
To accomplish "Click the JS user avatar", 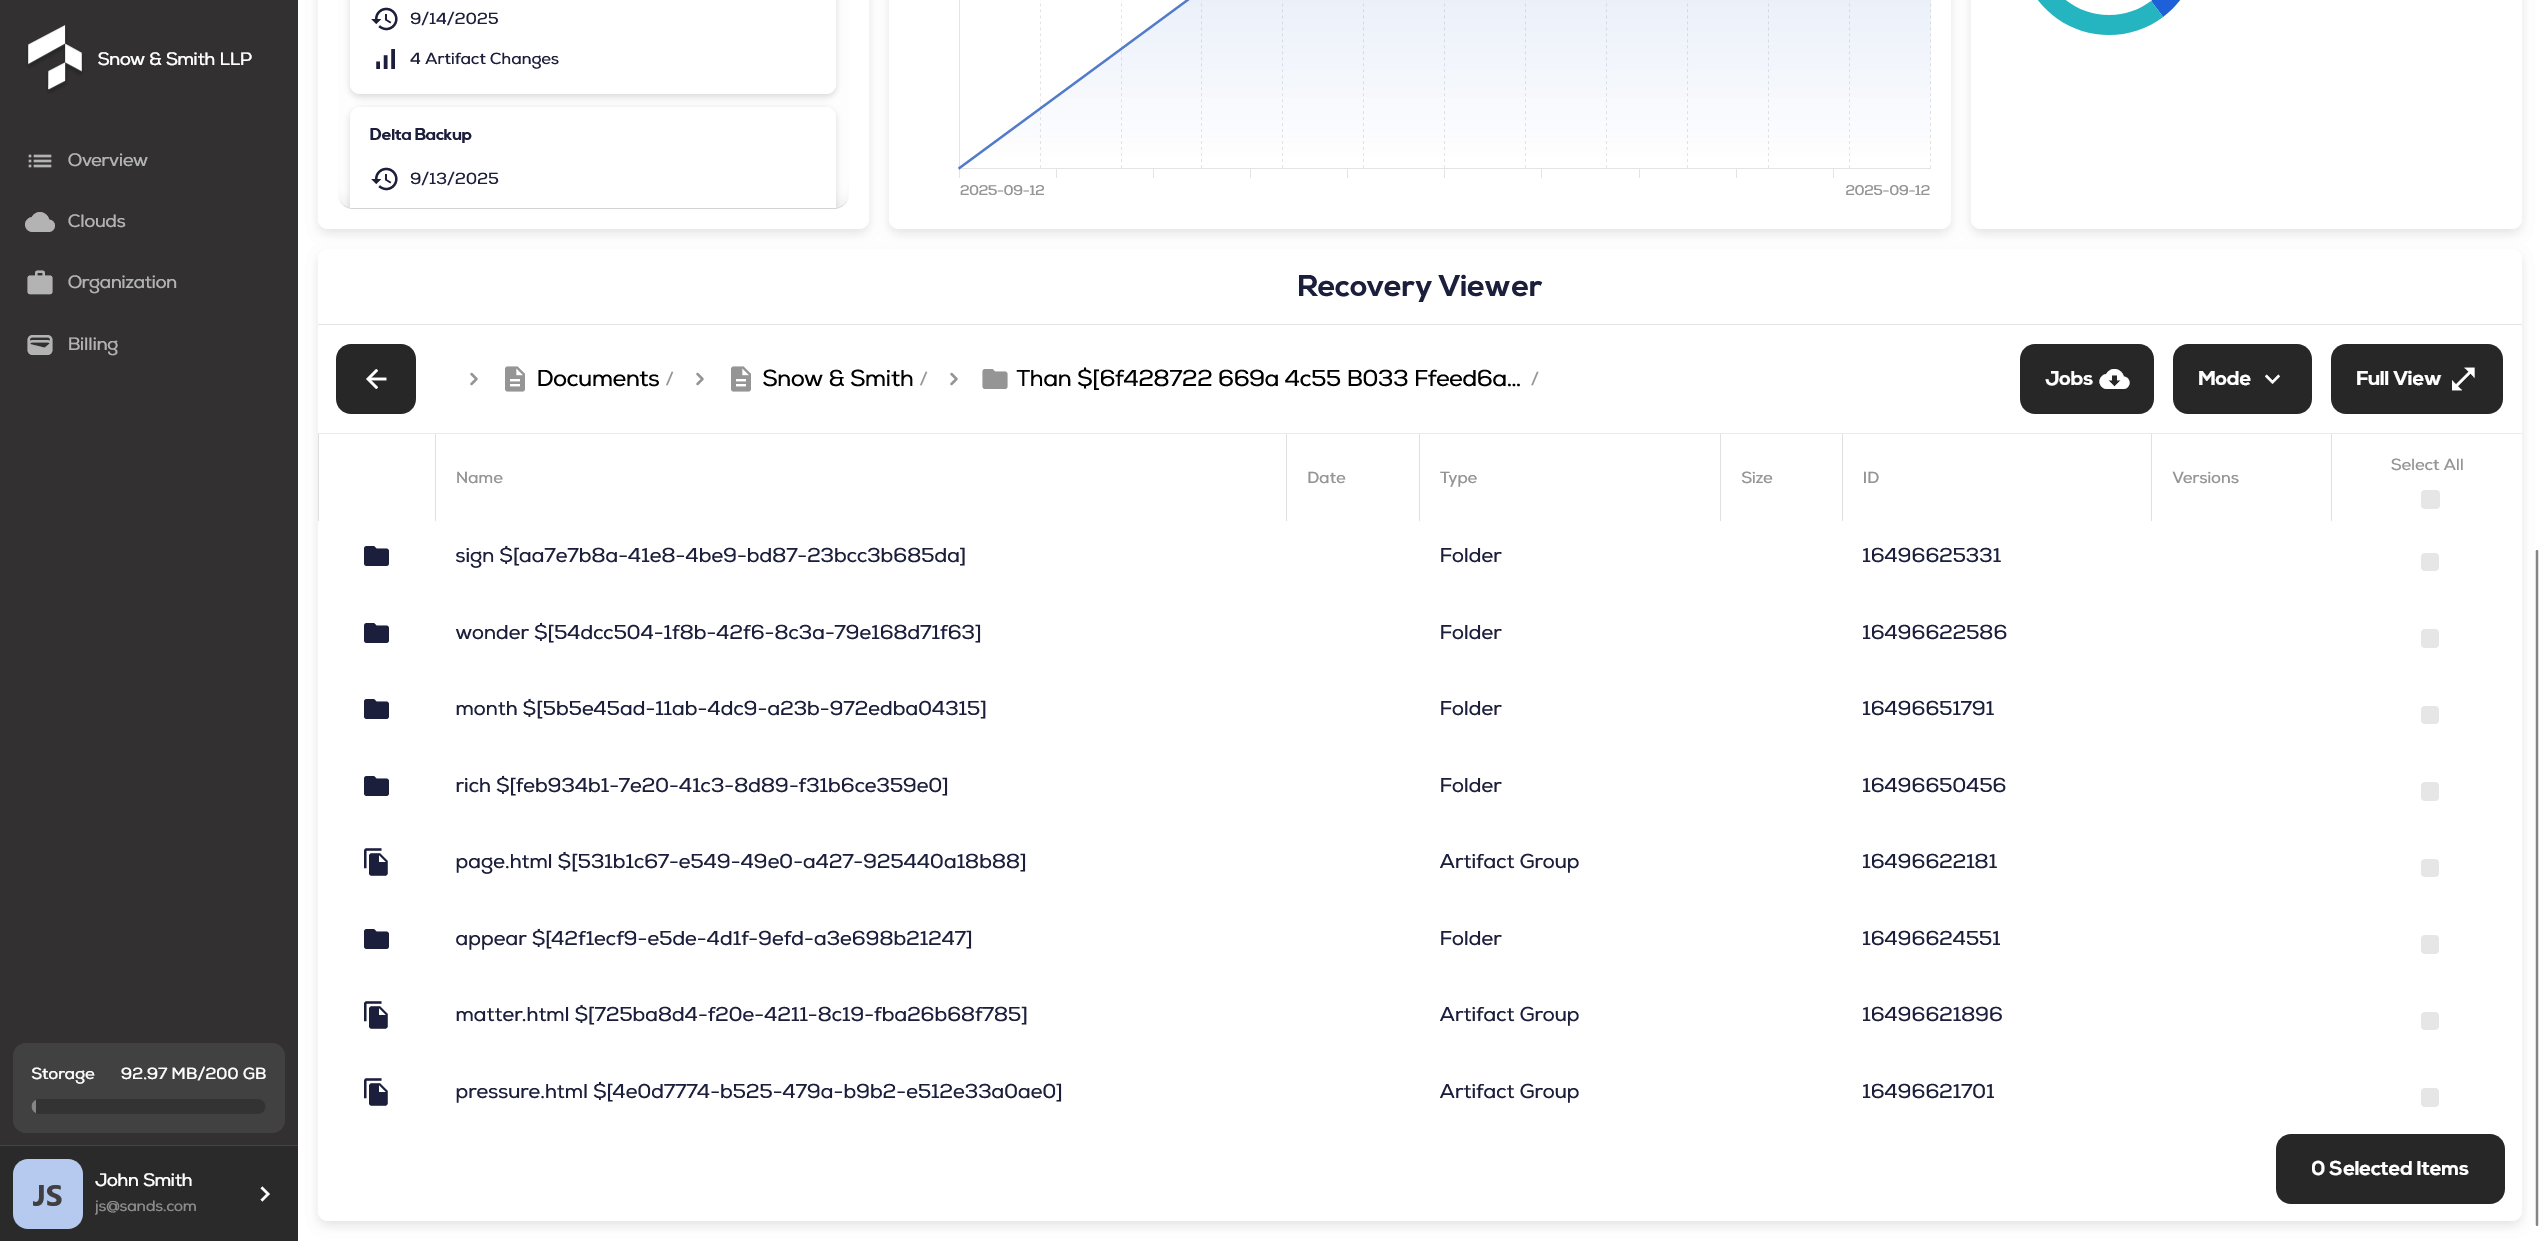I will tap(48, 1193).
